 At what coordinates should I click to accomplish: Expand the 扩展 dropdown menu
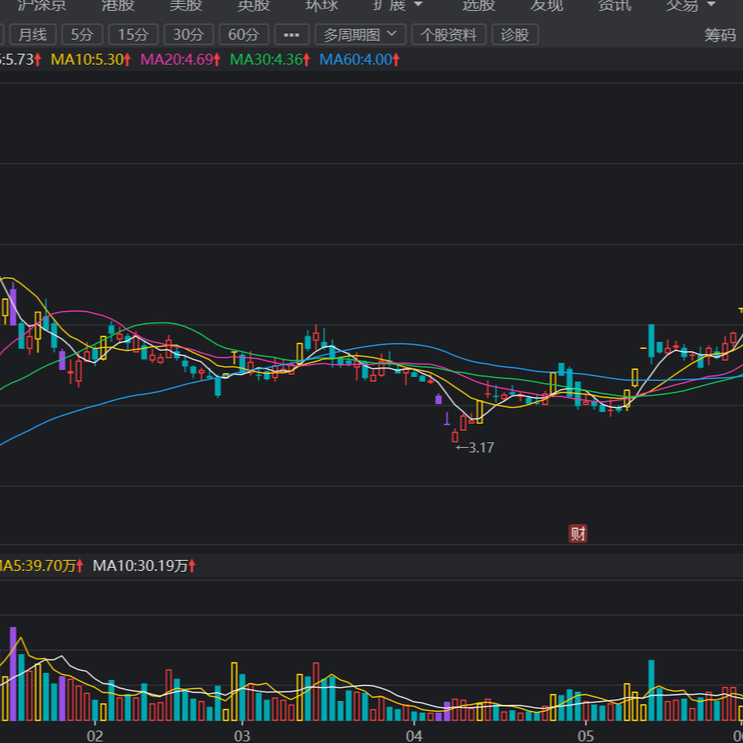pyautogui.click(x=398, y=5)
